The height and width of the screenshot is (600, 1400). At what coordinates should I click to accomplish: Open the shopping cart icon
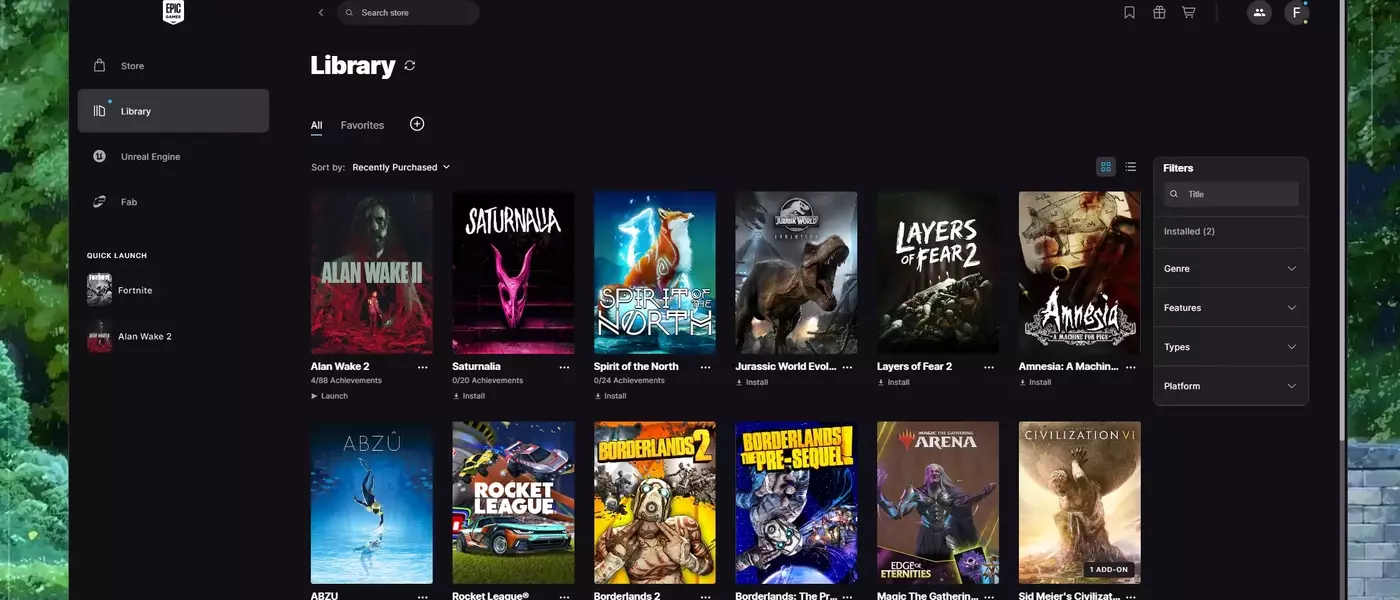1188,13
